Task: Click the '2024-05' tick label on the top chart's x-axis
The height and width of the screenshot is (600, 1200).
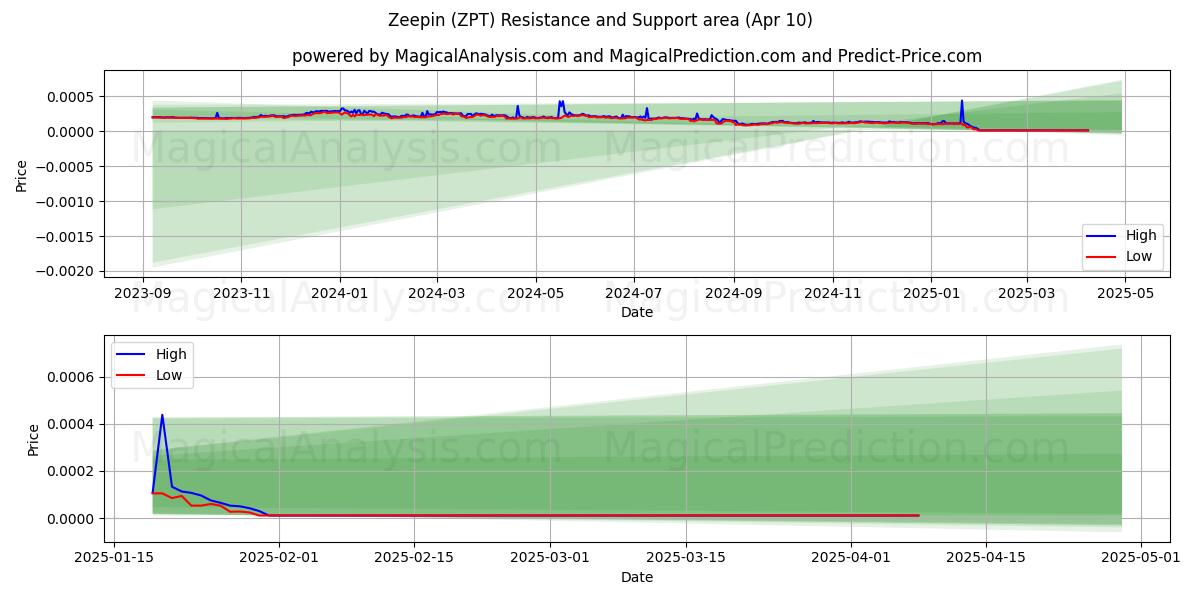Action: pyautogui.click(x=536, y=293)
